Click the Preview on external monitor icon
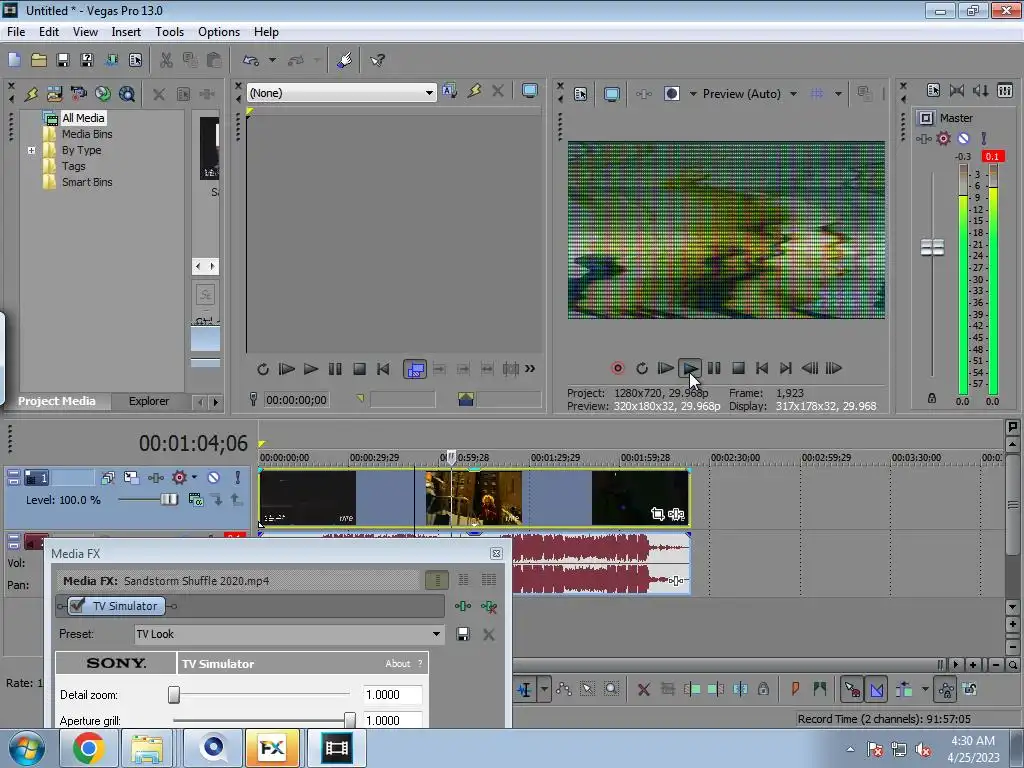The height and width of the screenshot is (768, 1024). [x=611, y=93]
